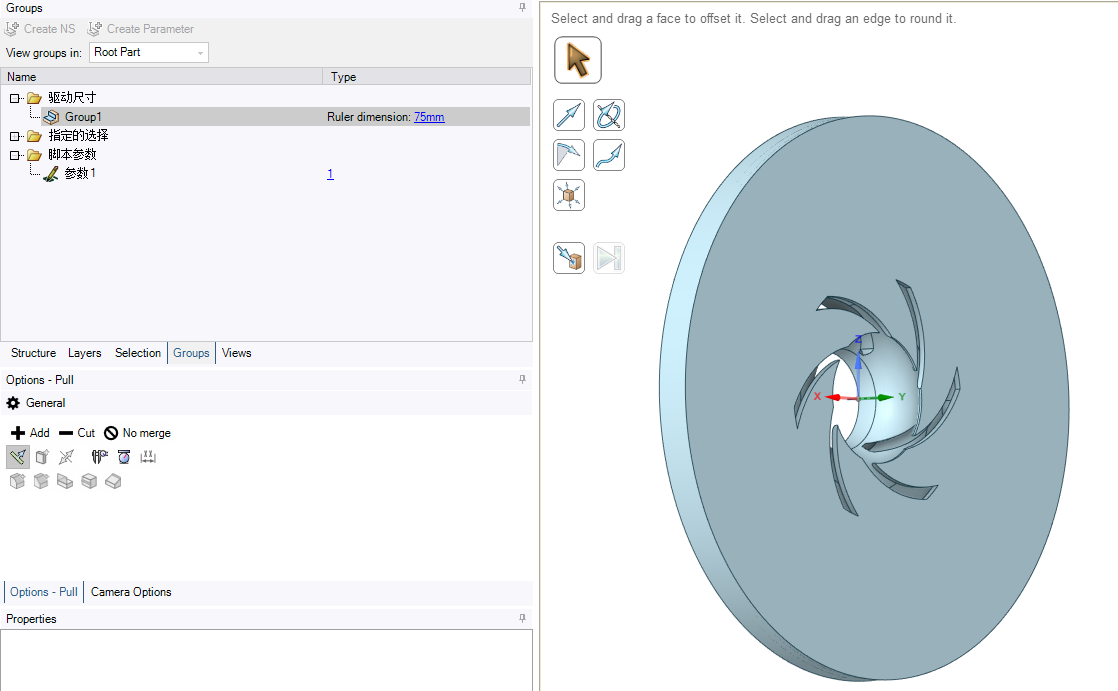The width and height of the screenshot is (1118, 691).
Task: Select the Draft tool guide
Action: [x=569, y=155]
